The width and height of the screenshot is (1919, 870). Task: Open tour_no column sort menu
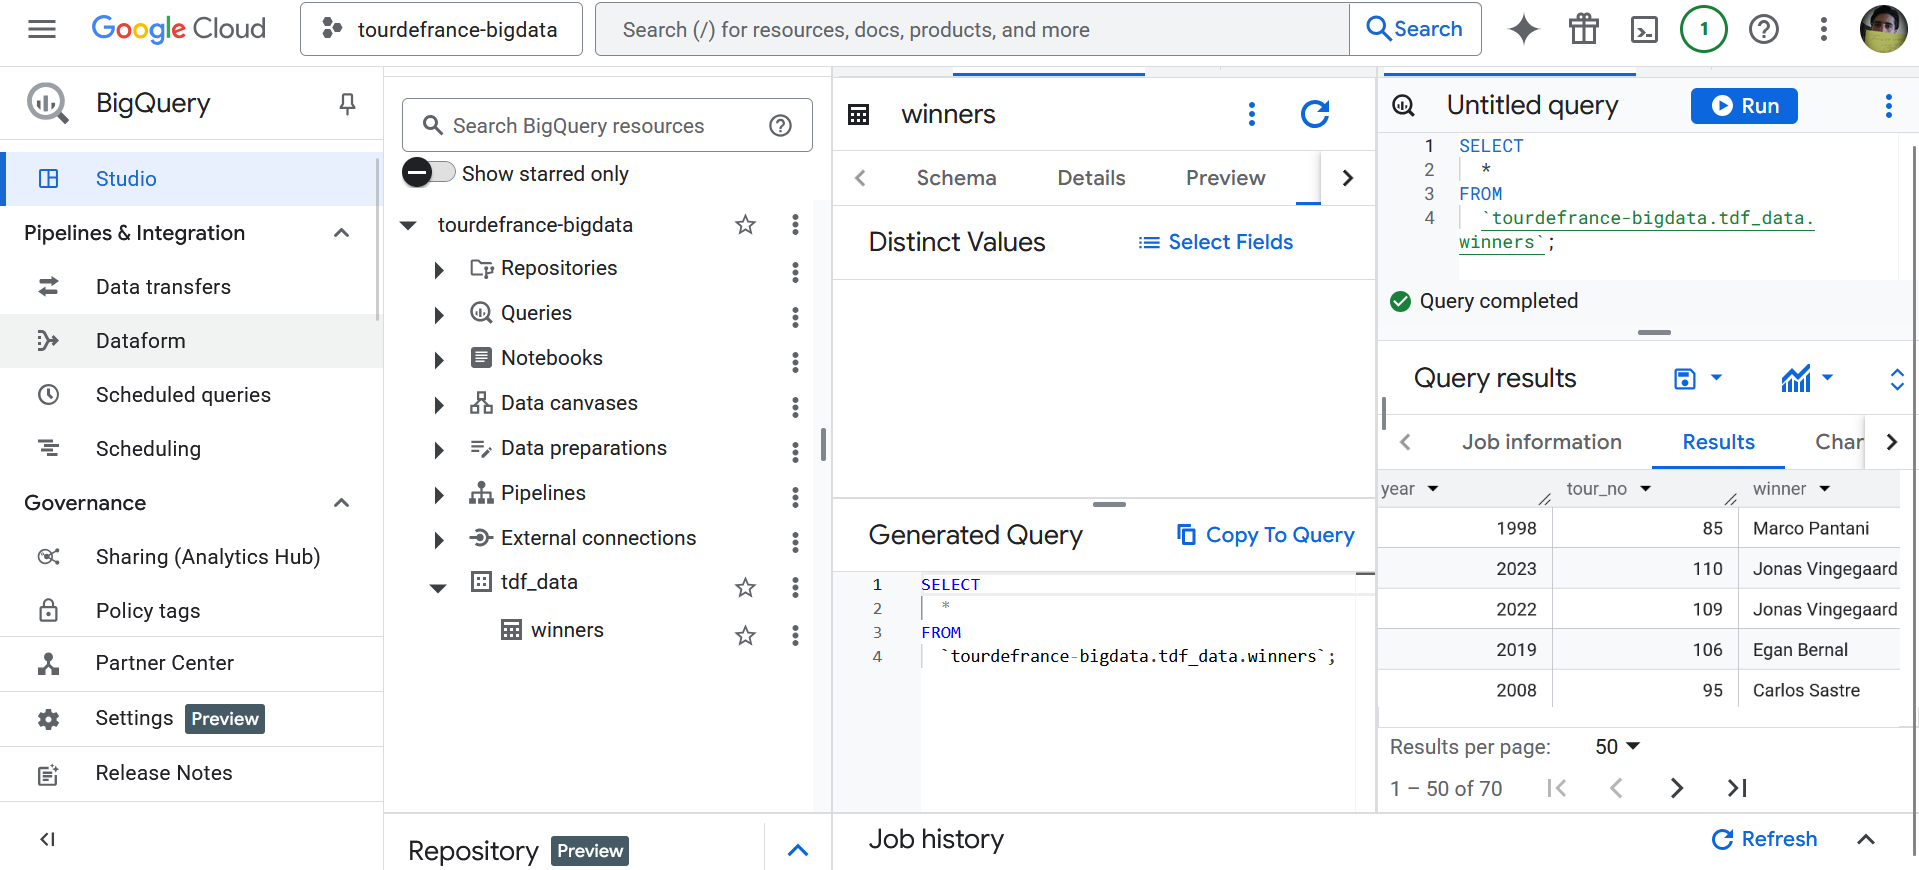(1645, 489)
